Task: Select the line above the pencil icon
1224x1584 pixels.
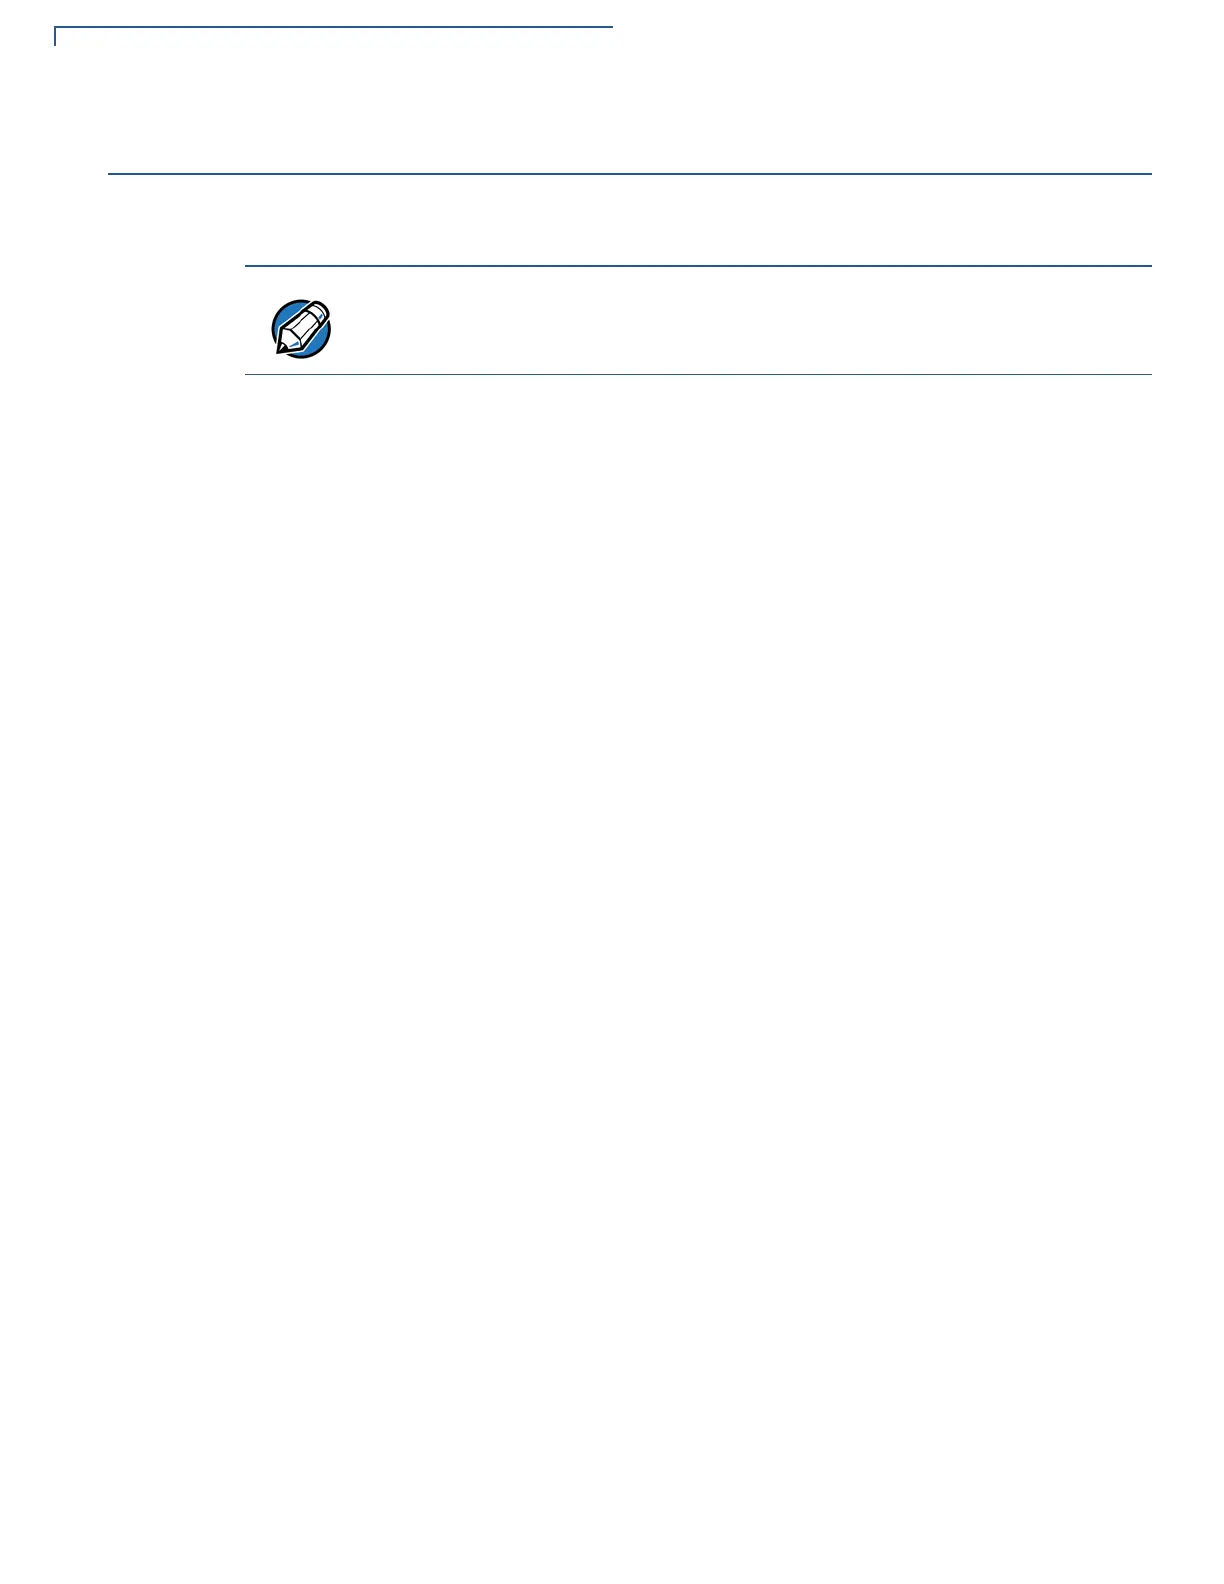Action: pos(698,266)
